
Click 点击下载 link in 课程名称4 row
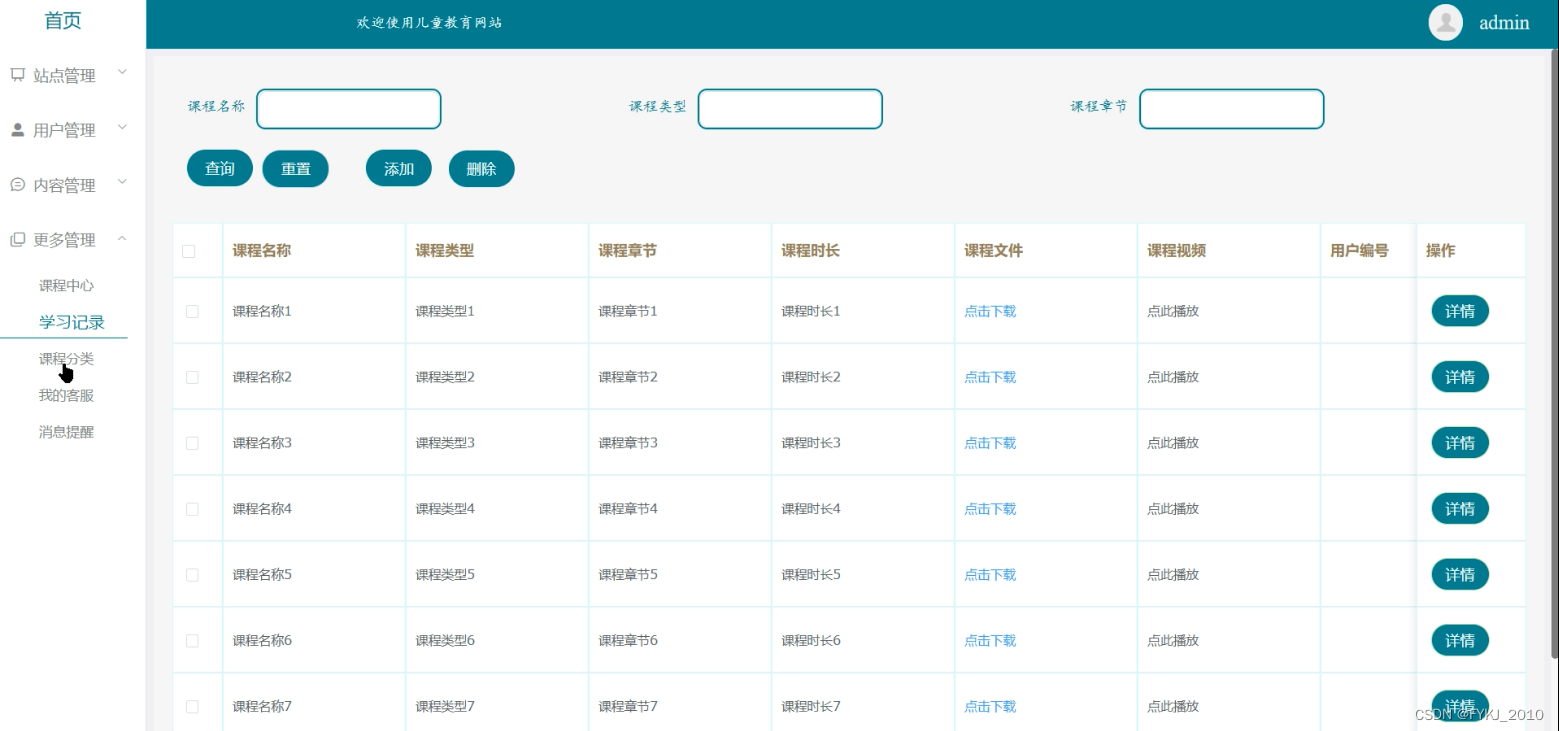[990, 509]
